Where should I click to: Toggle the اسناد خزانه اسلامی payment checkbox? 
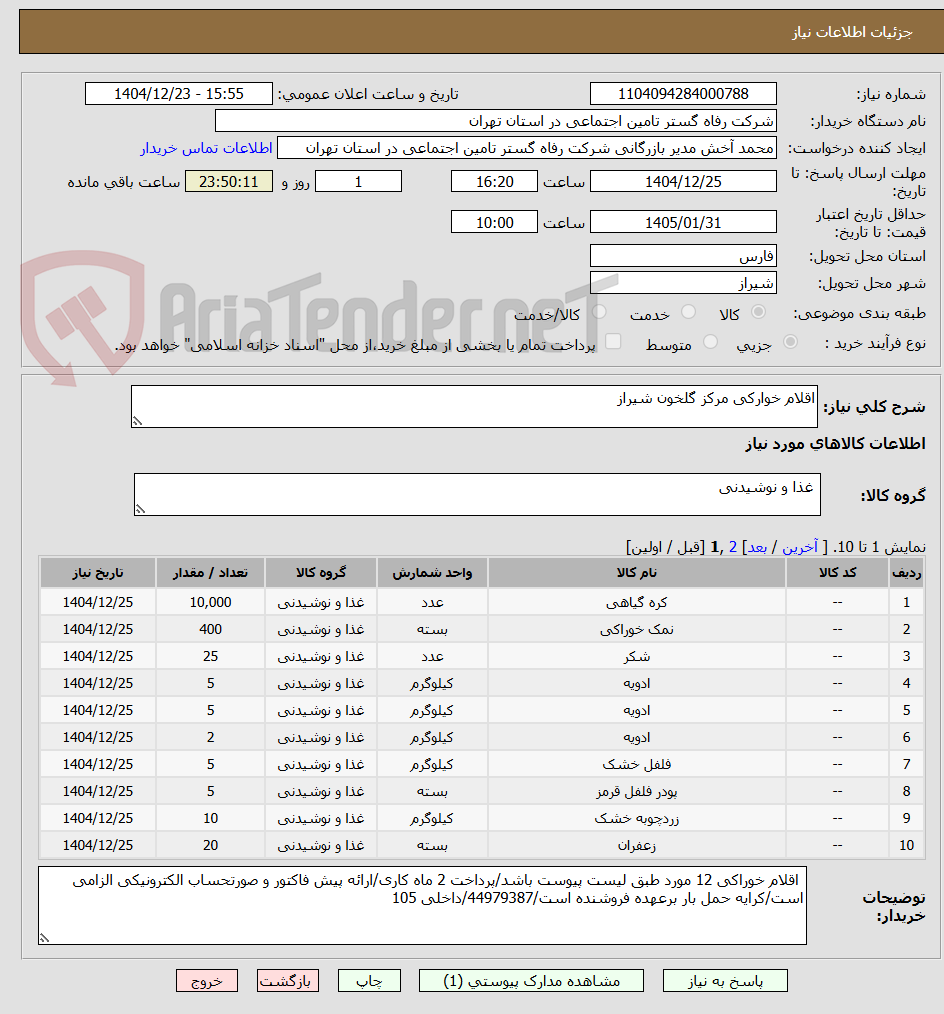[613, 341]
